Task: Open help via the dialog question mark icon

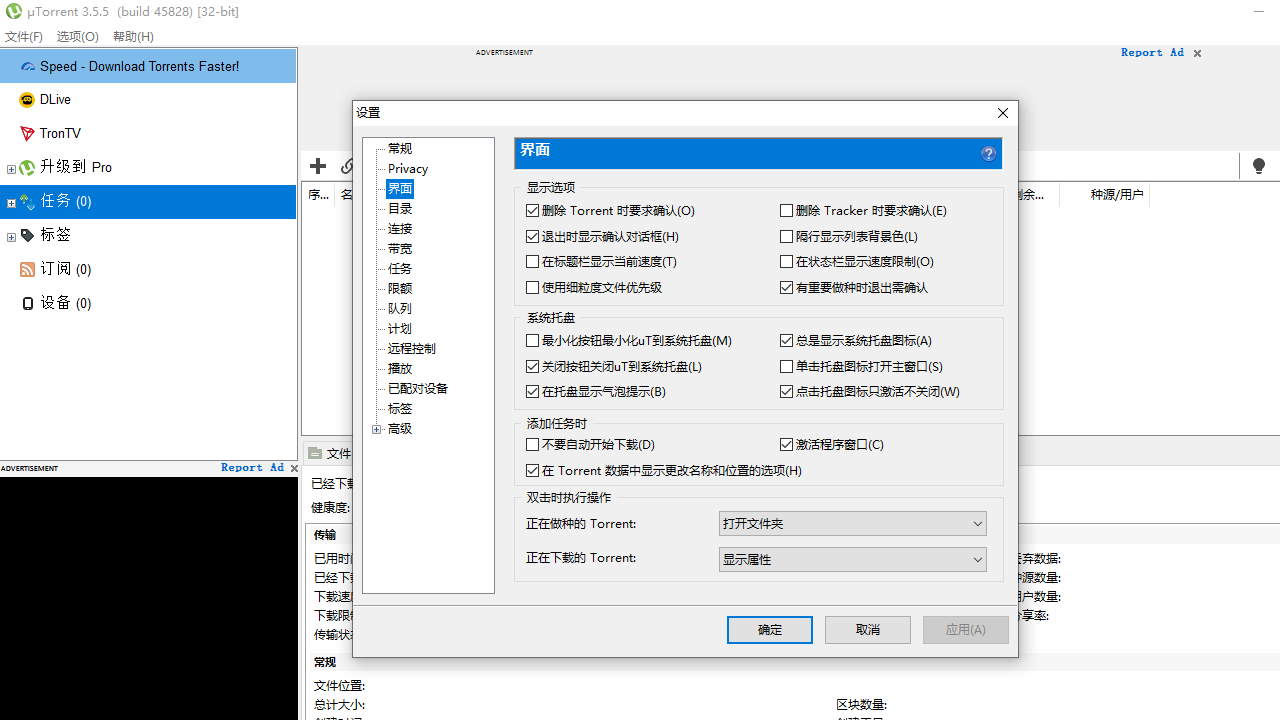Action: tap(988, 153)
